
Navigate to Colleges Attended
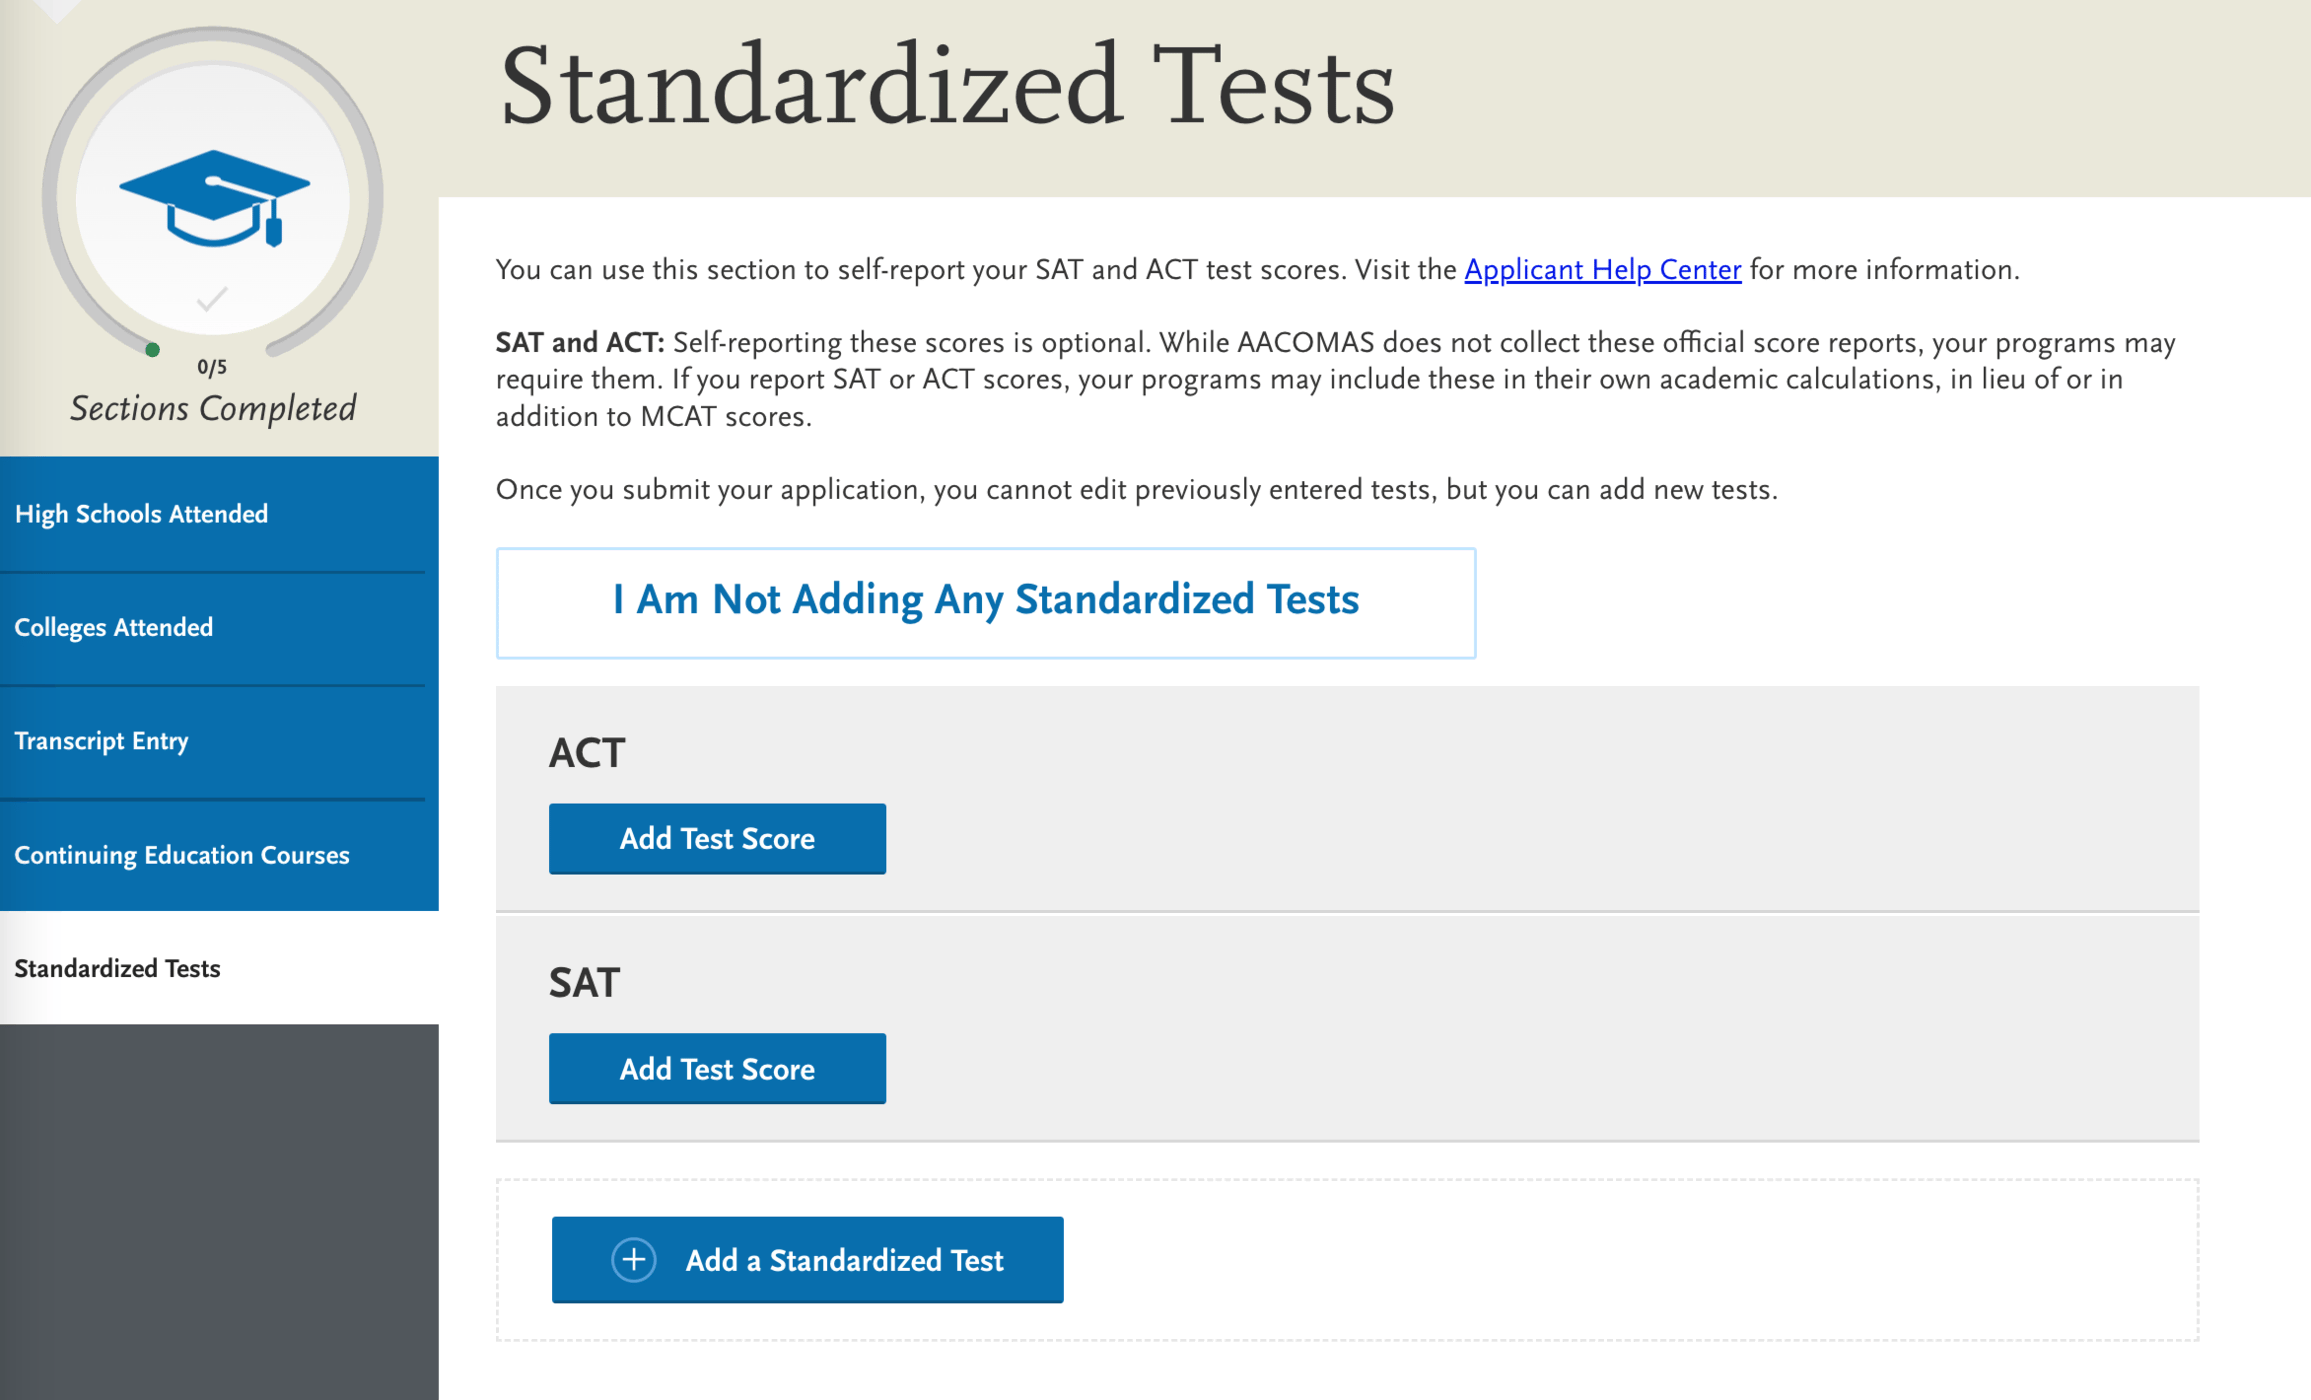[x=113, y=627]
